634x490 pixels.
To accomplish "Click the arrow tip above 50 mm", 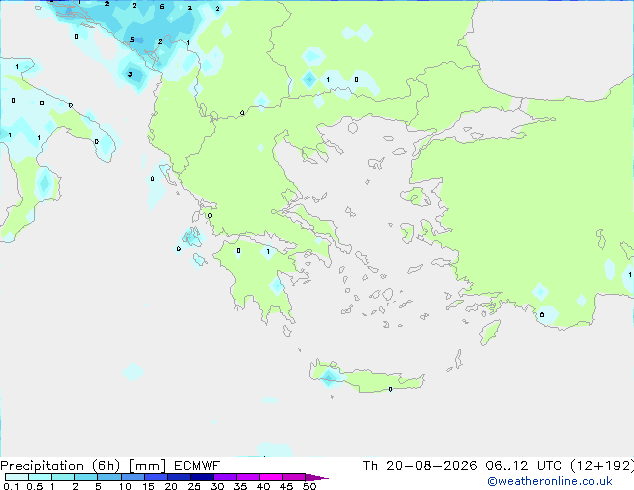I will [x=317, y=477].
